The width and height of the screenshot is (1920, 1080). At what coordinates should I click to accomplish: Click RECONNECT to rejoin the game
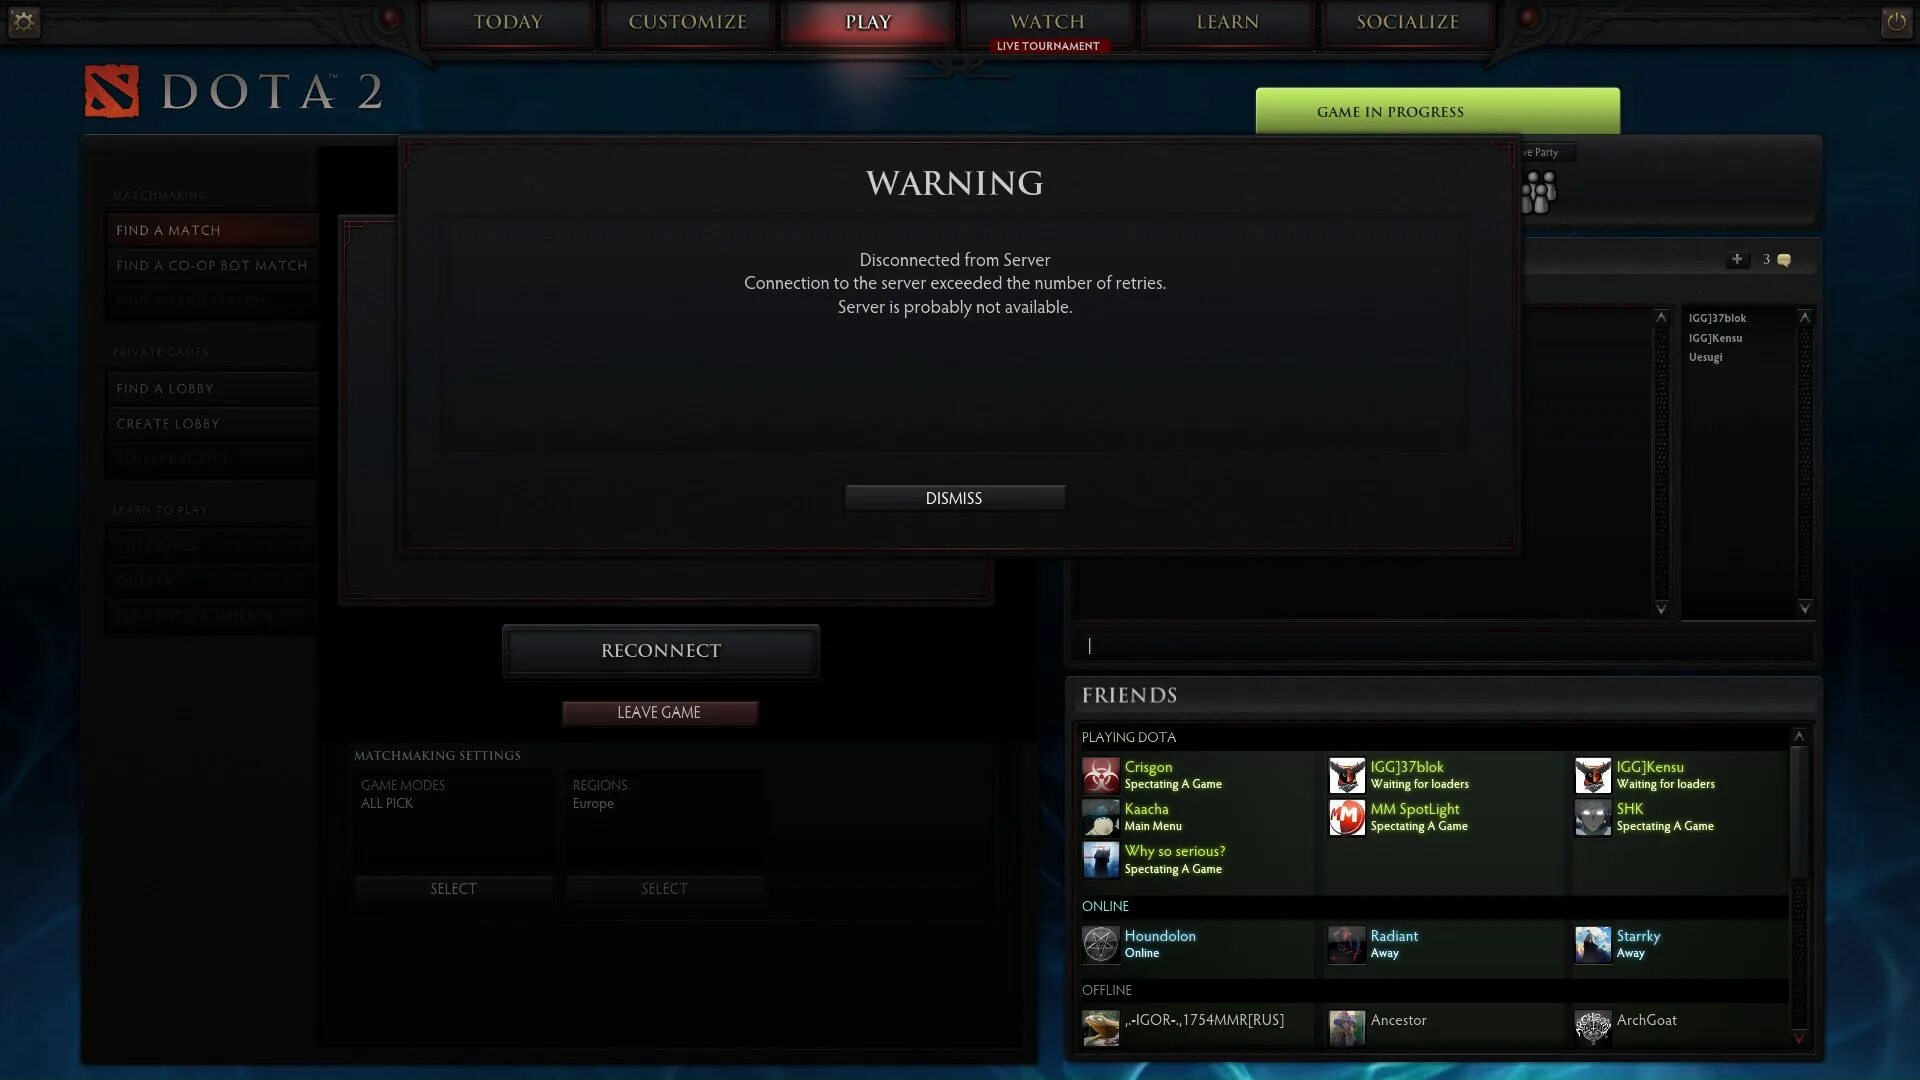point(659,650)
